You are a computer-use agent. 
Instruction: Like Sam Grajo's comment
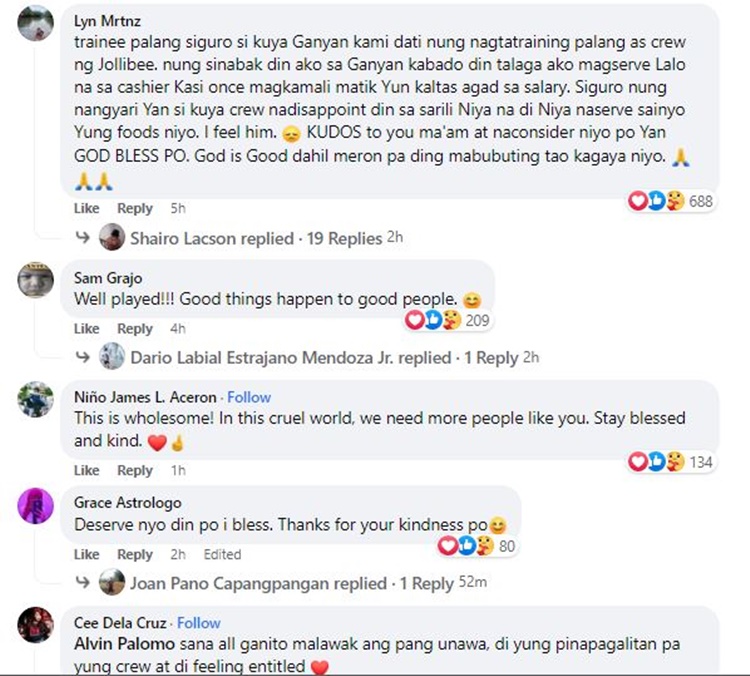click(x=87, y=329)
